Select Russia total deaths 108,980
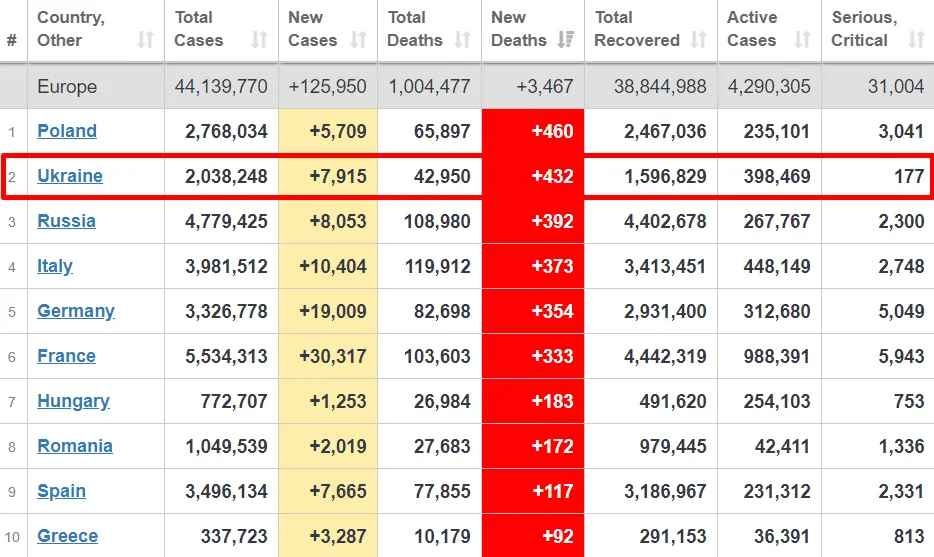Screen dimensions: 934x557 pos(437,221)
